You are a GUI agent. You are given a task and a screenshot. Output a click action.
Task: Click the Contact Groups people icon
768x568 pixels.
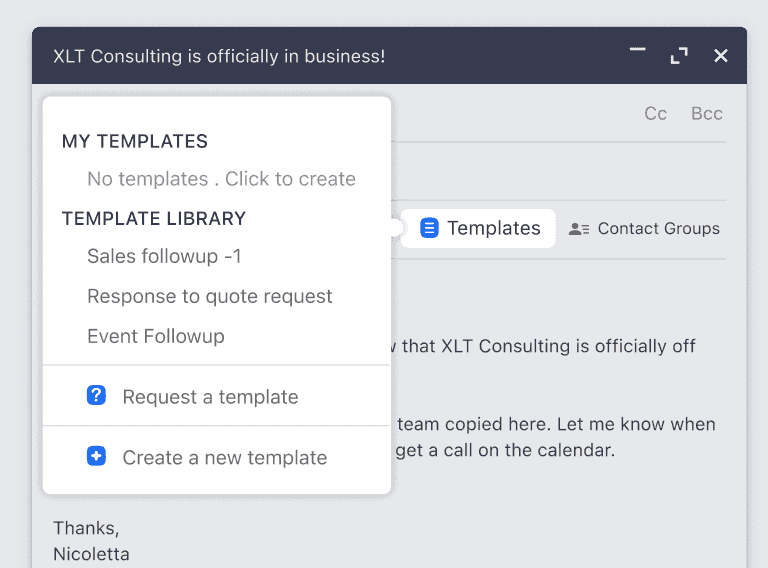coord(578,229)
